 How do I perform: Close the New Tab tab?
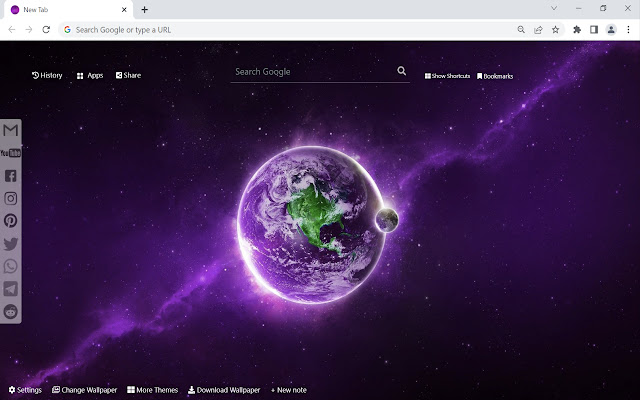pyautogui.click(x=124, y=9)
